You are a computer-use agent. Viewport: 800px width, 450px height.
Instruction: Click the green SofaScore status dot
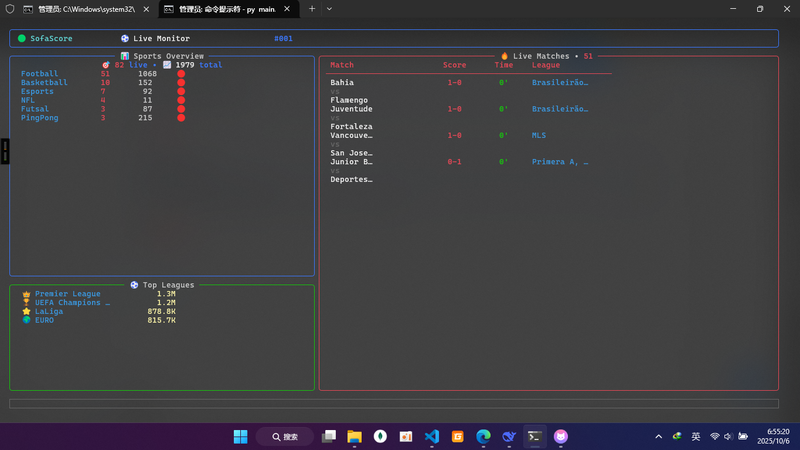pyautogui.click(x=22, y=38)
